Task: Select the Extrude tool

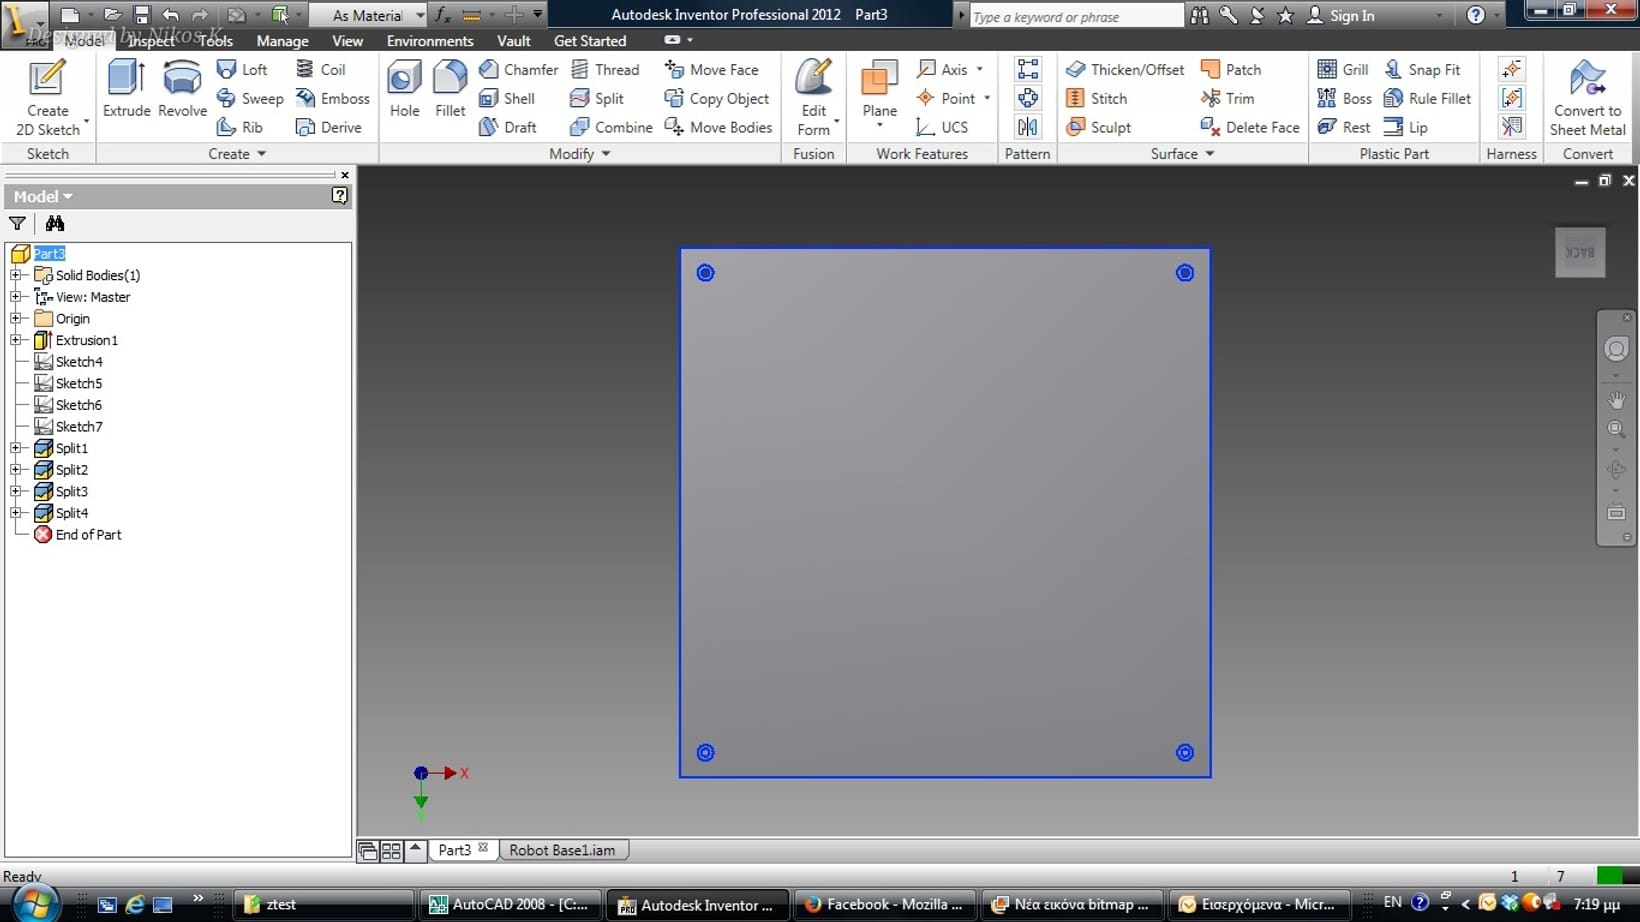Action: [126, 89]
